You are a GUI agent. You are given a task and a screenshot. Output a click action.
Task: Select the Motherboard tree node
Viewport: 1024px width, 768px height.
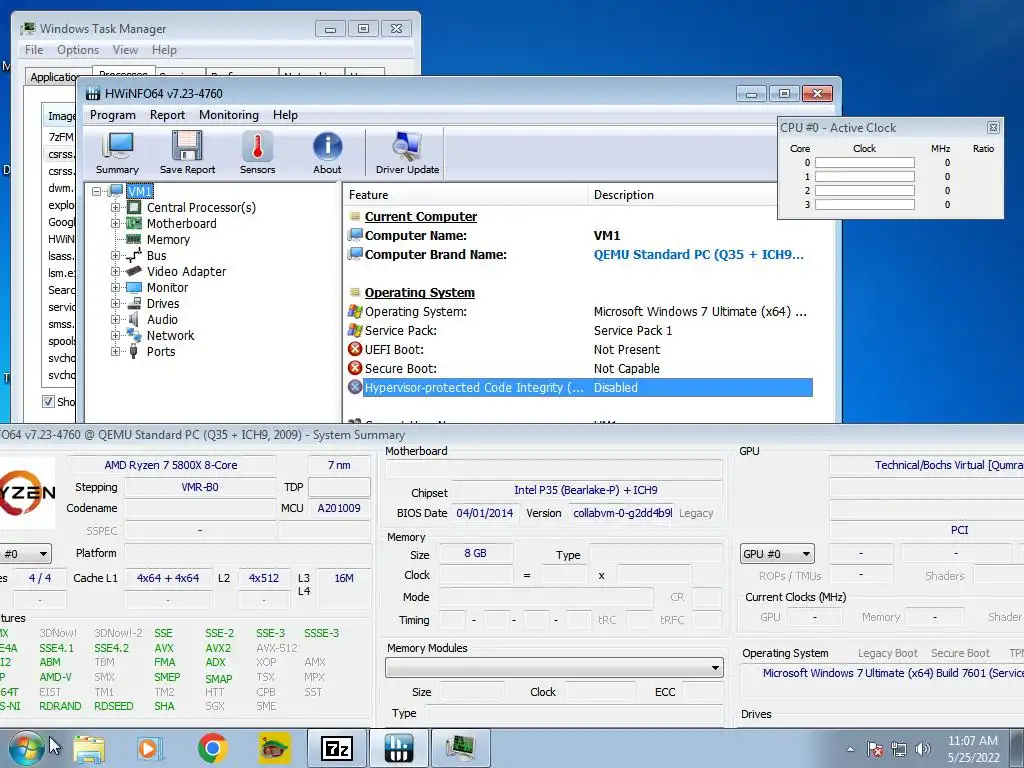(x=182, y=223)
